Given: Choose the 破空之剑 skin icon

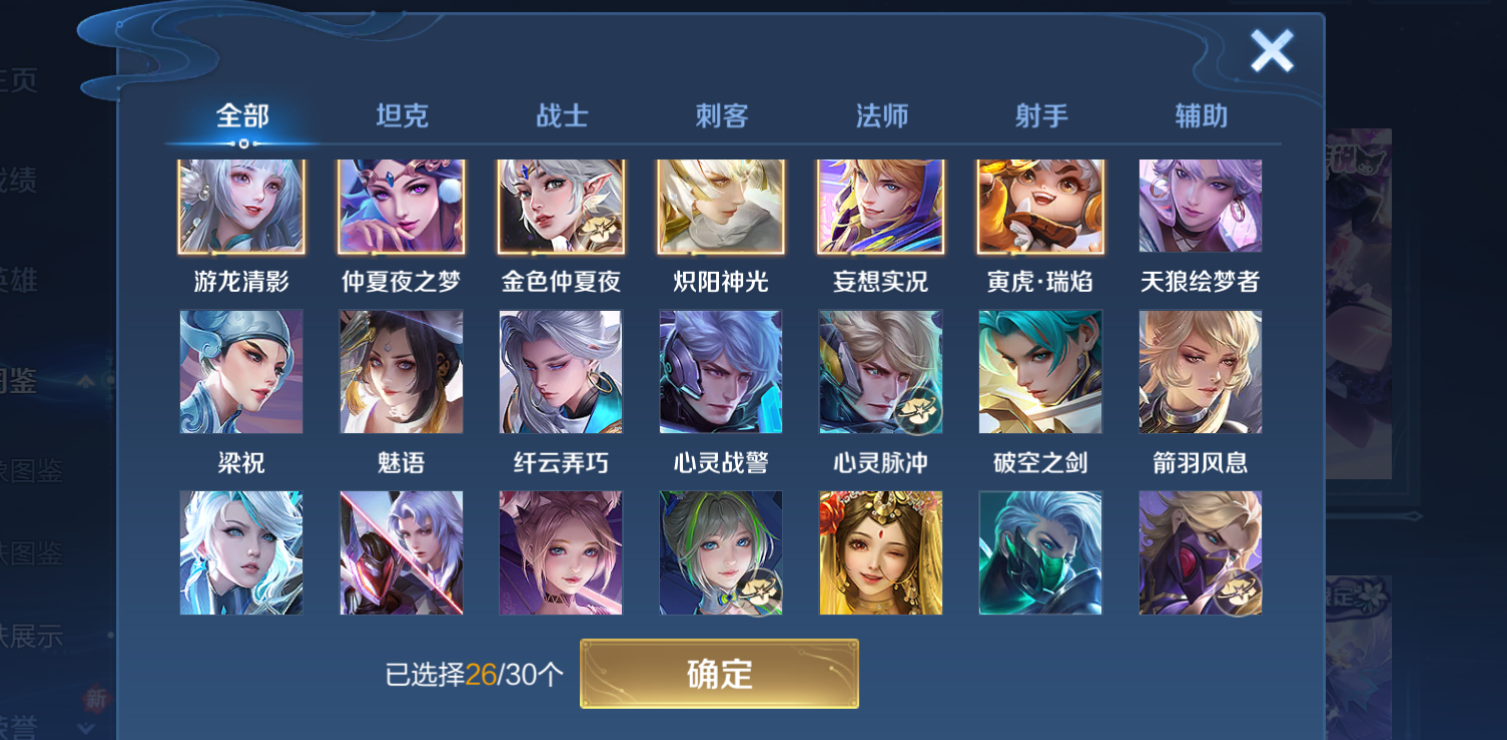Looking at the screenshot, I should (x=1041, y=372).
